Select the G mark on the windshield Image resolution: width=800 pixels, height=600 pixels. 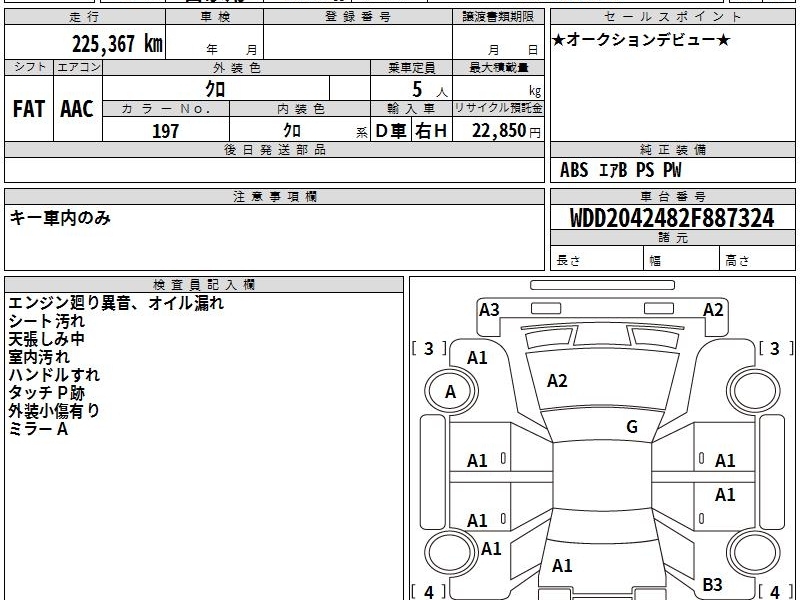tap(632, 426)
